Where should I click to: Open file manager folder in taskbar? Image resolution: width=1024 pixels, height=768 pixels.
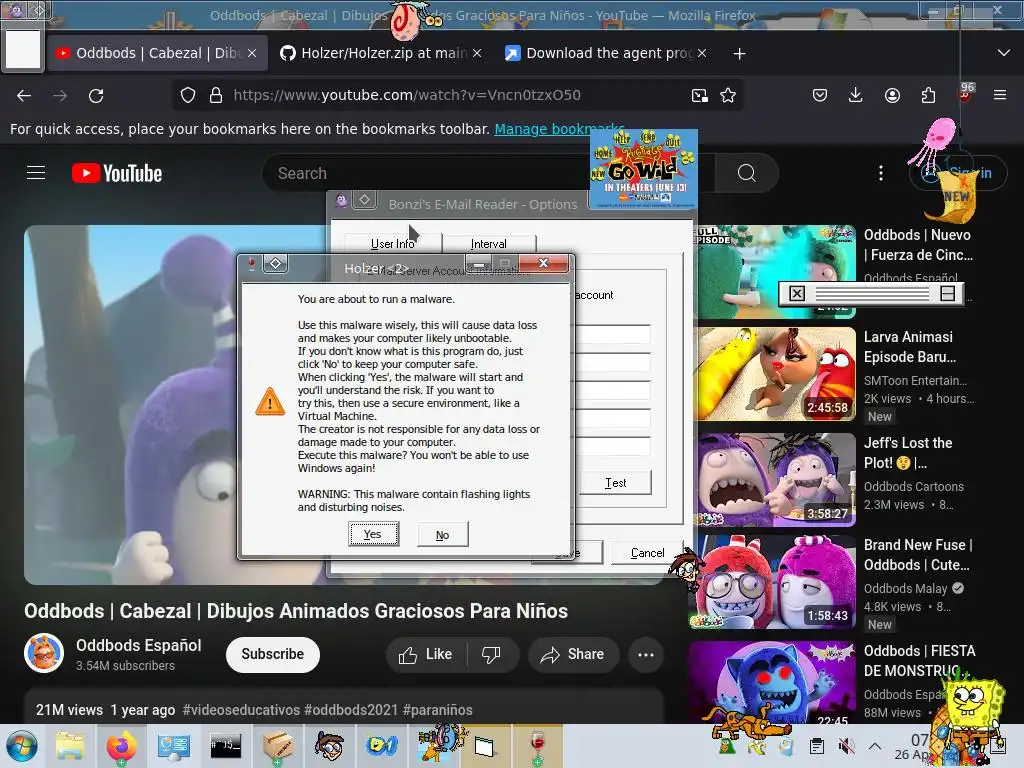[70, 746]
